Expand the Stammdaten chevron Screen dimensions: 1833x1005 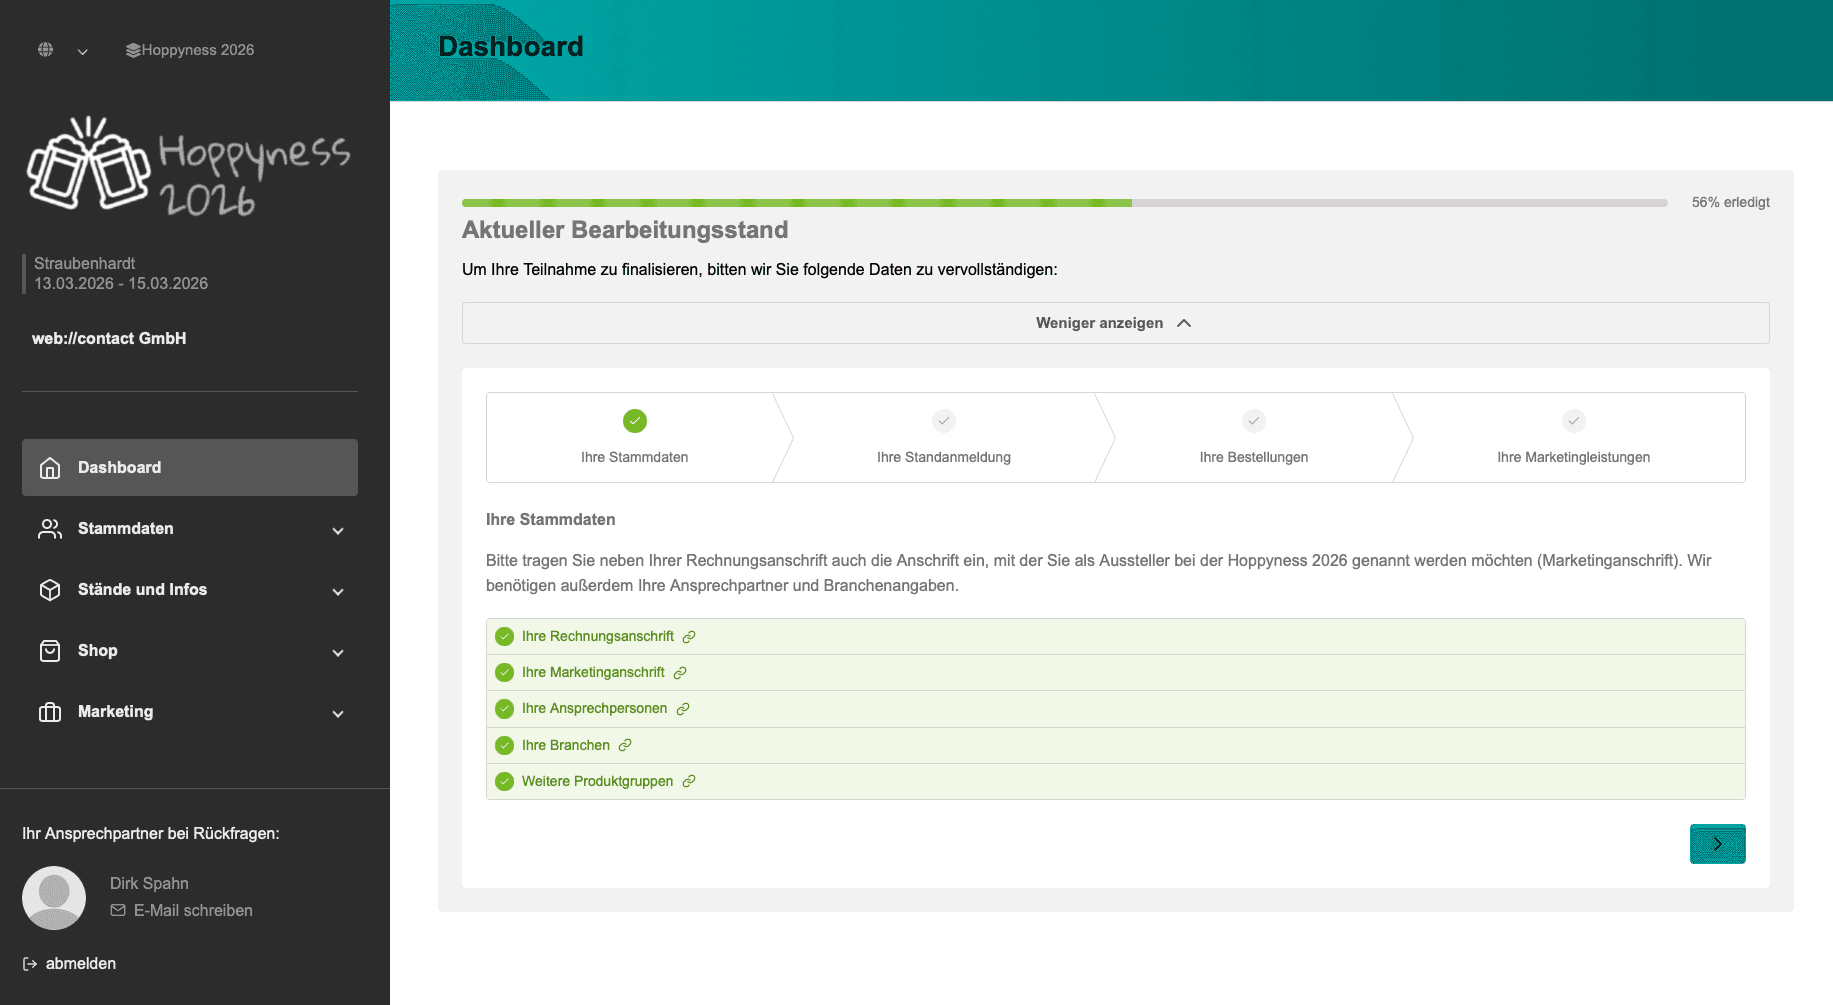tap(338, 531)
